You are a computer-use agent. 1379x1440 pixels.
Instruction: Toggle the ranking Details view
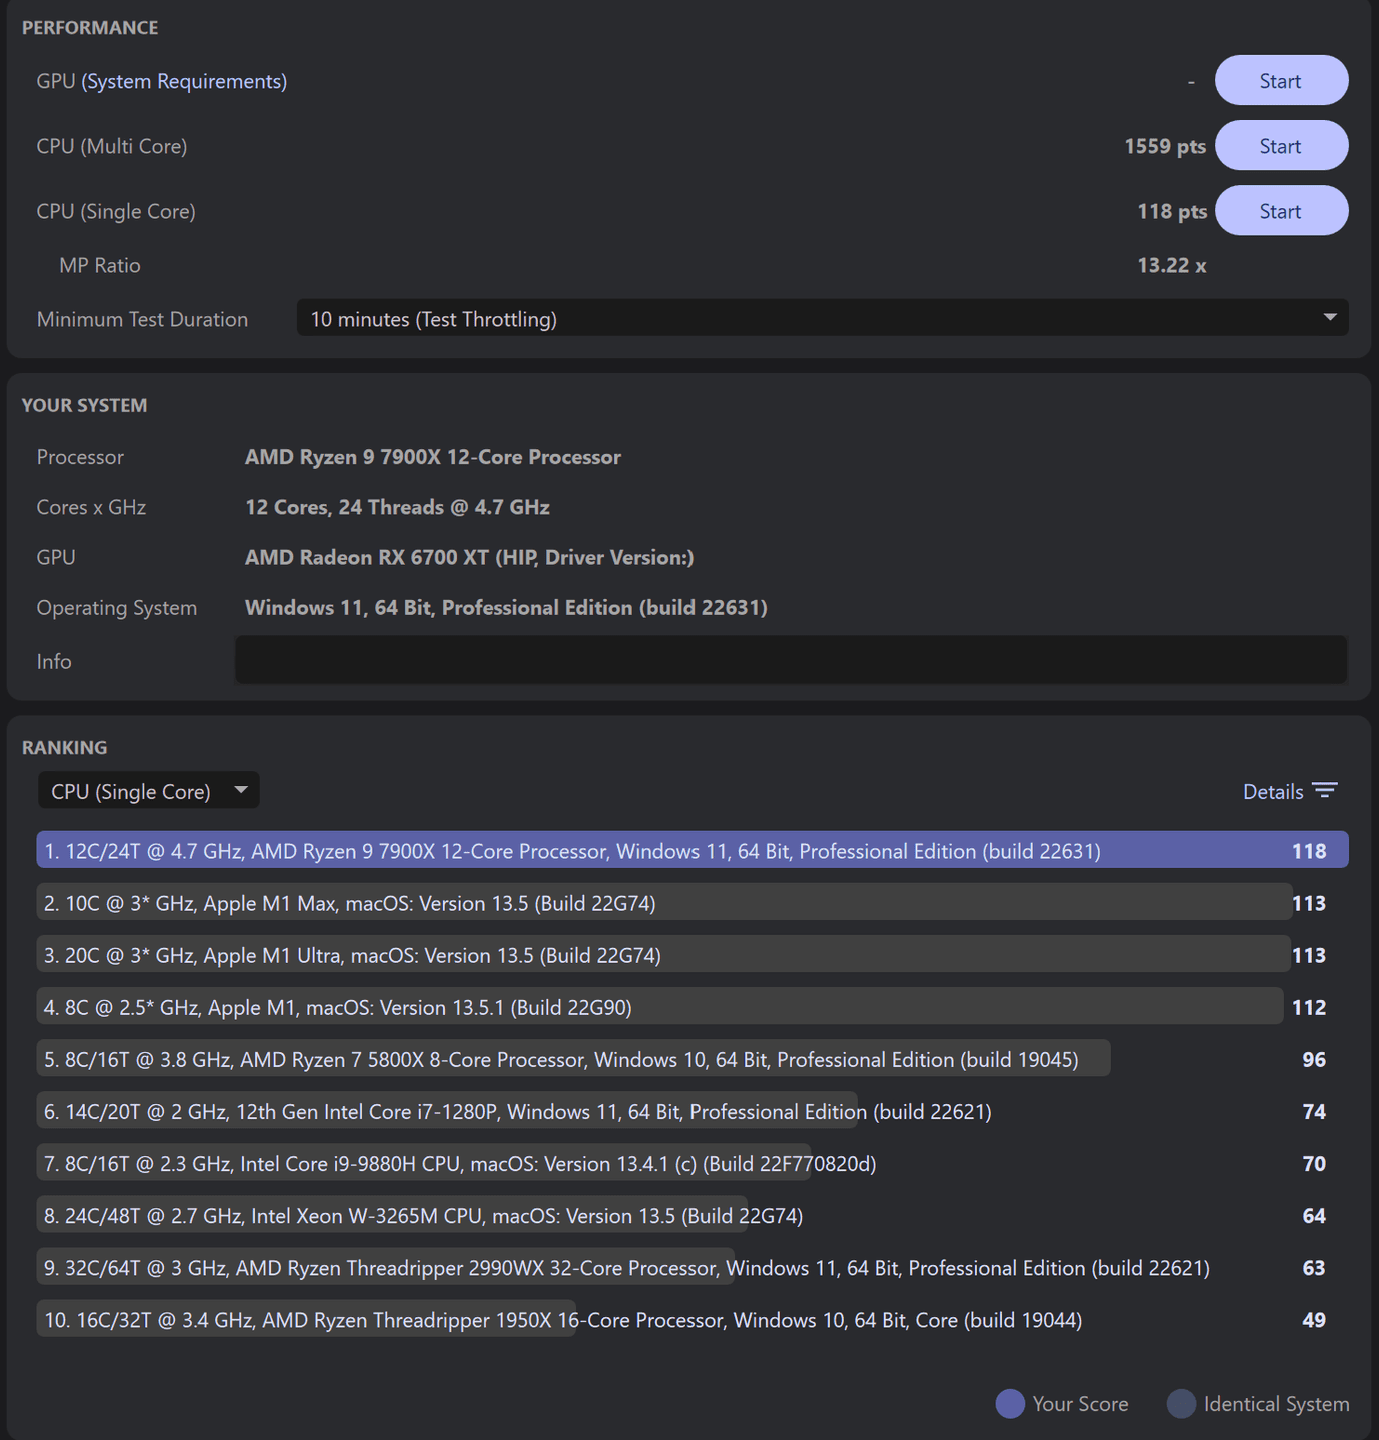pos(1289,791)
